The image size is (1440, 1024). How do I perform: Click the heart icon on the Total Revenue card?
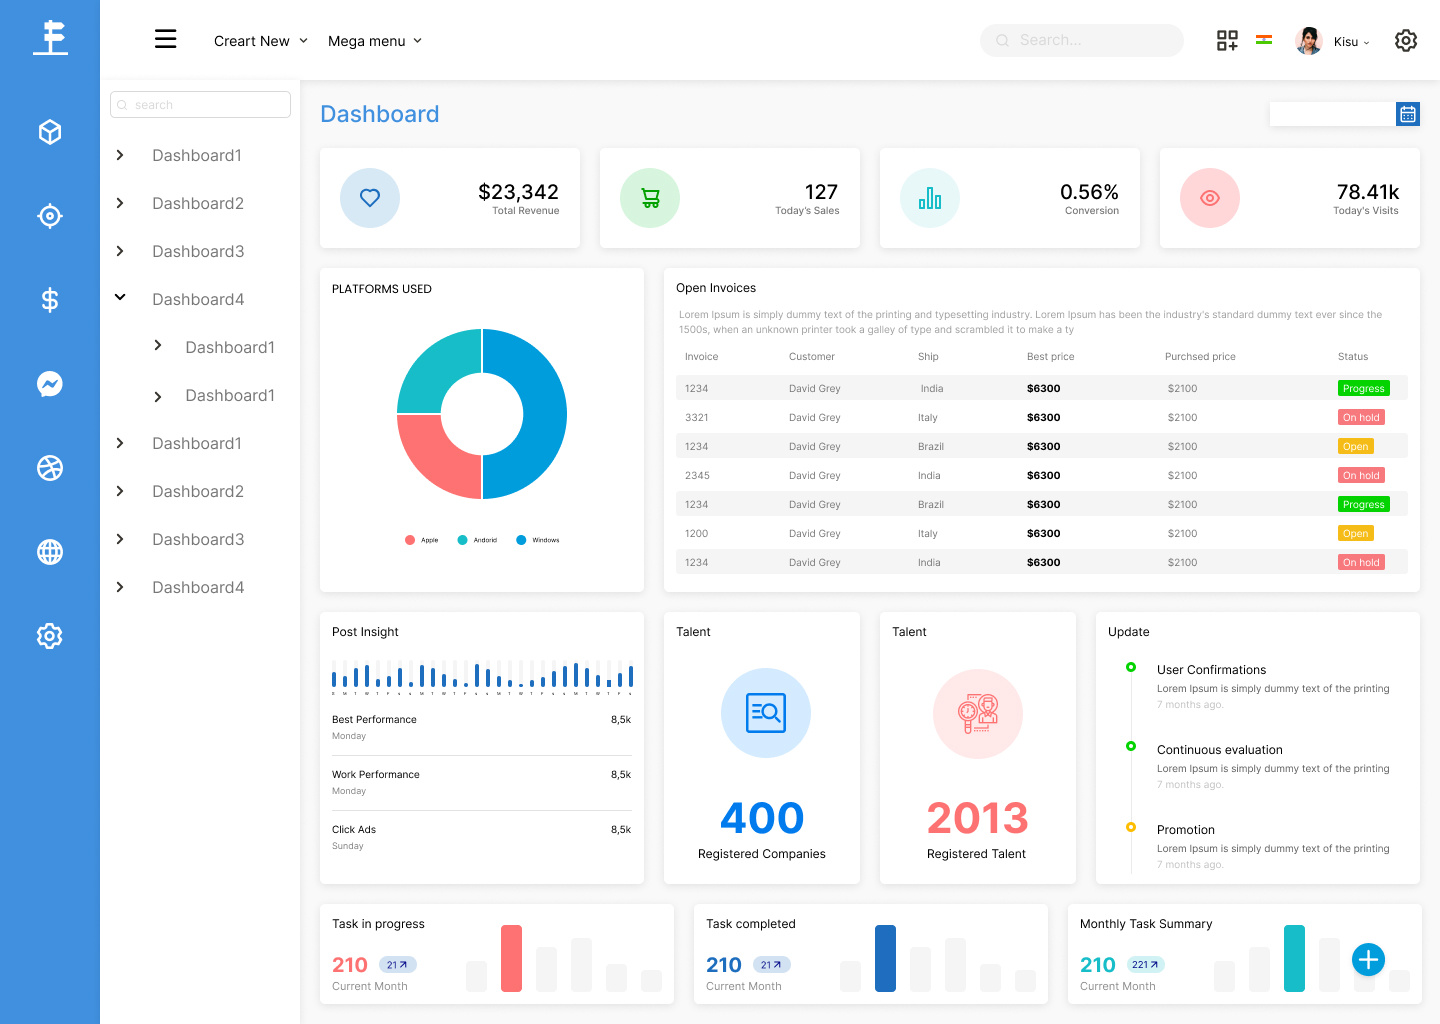[370, 198]
